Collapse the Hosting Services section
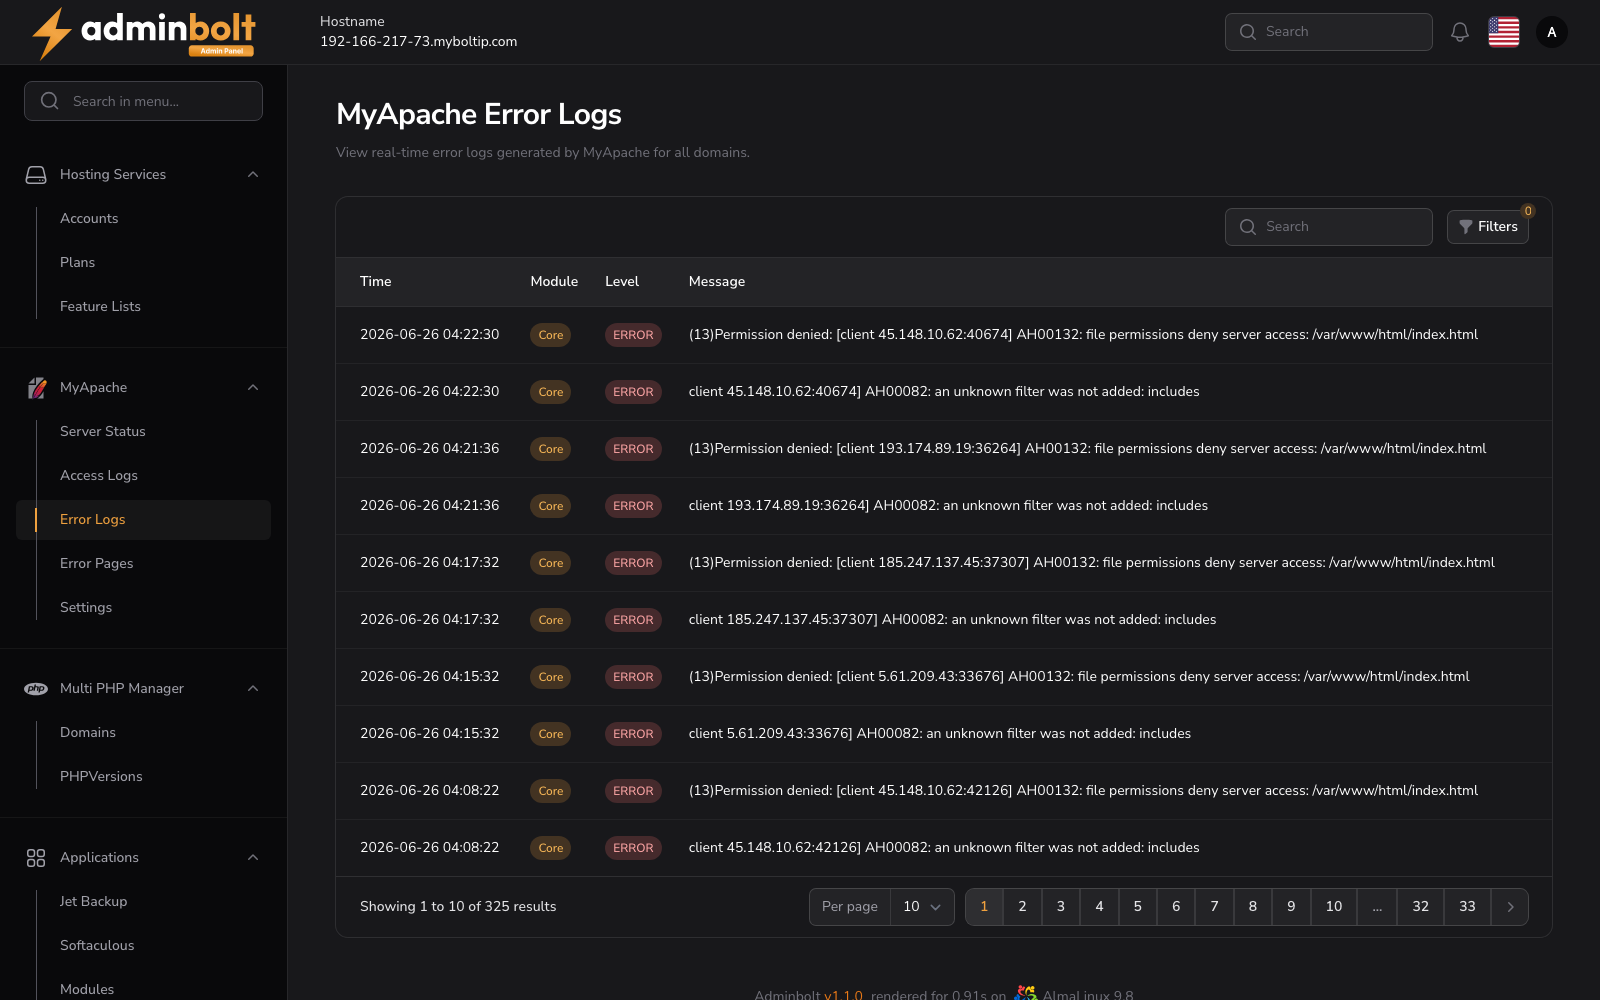This screenshot has height=1000, width=1600. [253, 175]
